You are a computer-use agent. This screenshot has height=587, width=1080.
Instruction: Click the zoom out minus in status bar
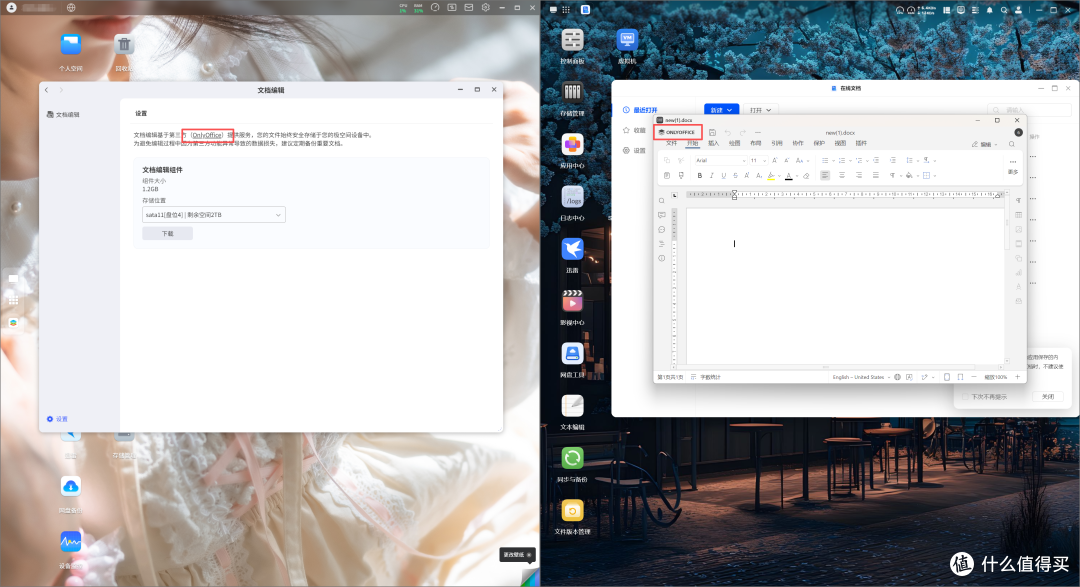click(x=974, y=377)
